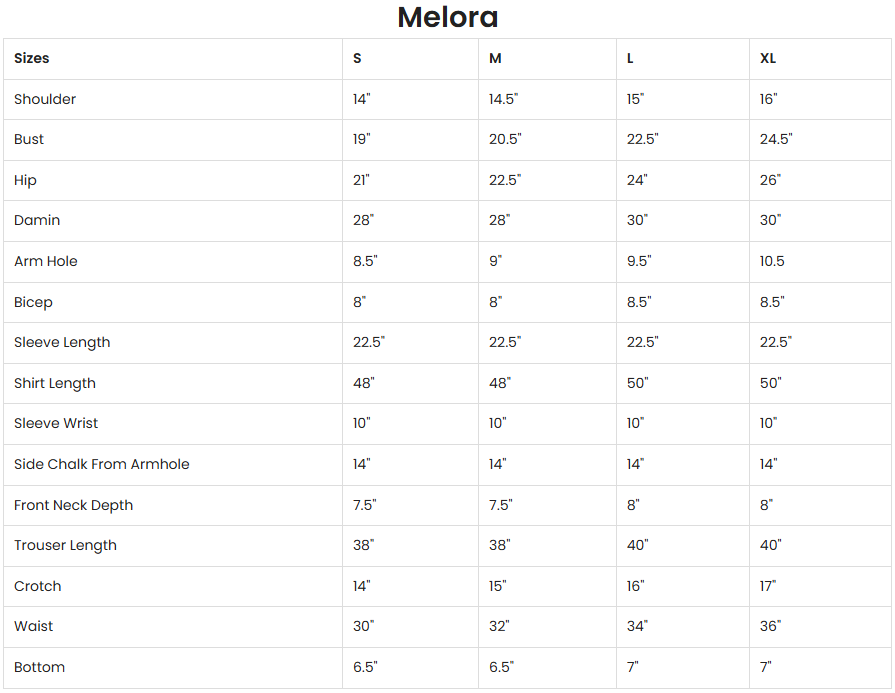Click the Bicep row label
Image resolution: width=895 pixels, height=693 pixels.
coord(33,302)
